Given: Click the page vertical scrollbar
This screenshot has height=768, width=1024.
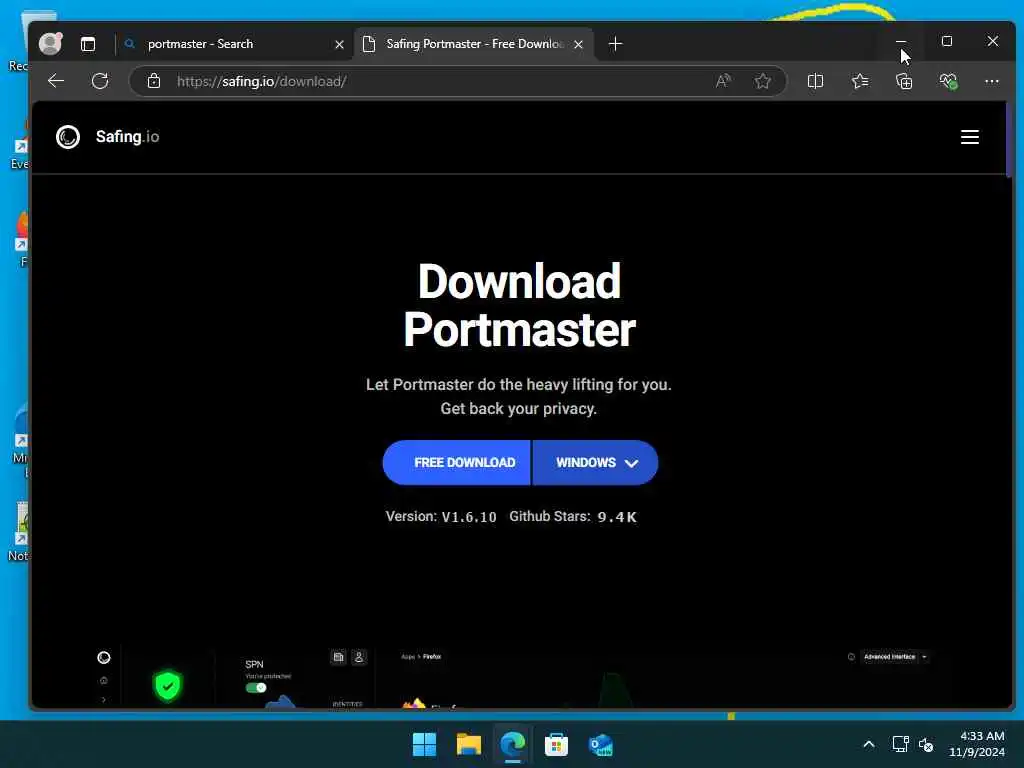Looking at the screenshot, I should click(1010, 140).
